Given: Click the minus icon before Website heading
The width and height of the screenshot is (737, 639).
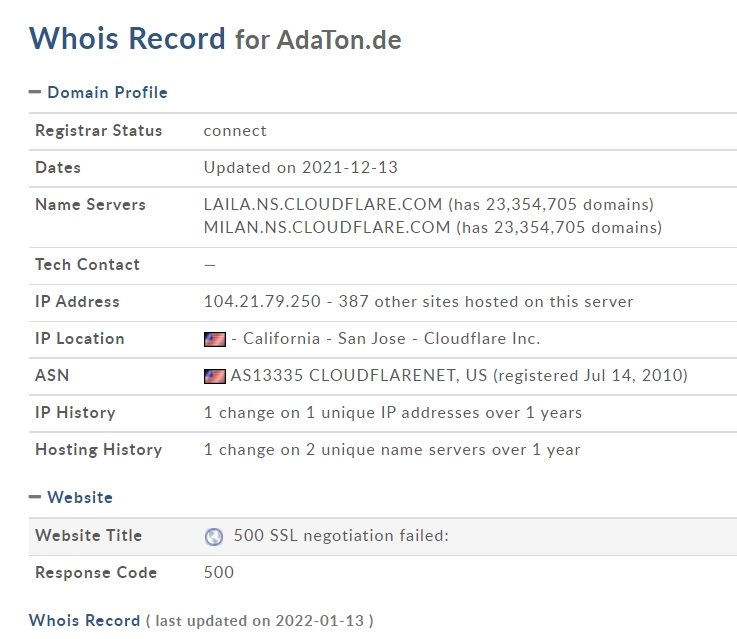Looking at the screenshot, I should click(35, 497).
